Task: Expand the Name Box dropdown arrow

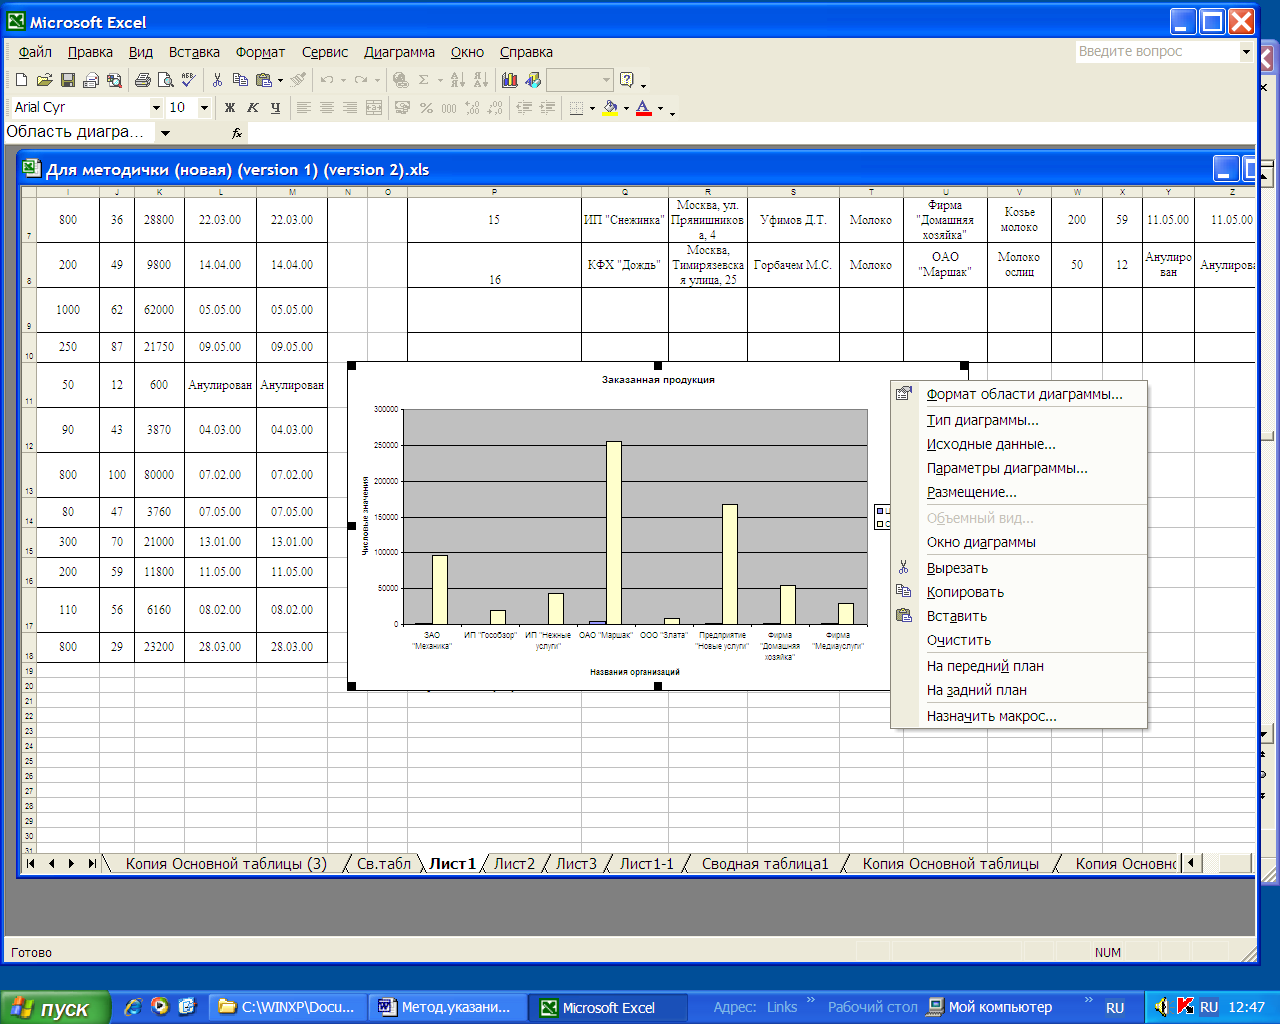Action: point(165,132)
